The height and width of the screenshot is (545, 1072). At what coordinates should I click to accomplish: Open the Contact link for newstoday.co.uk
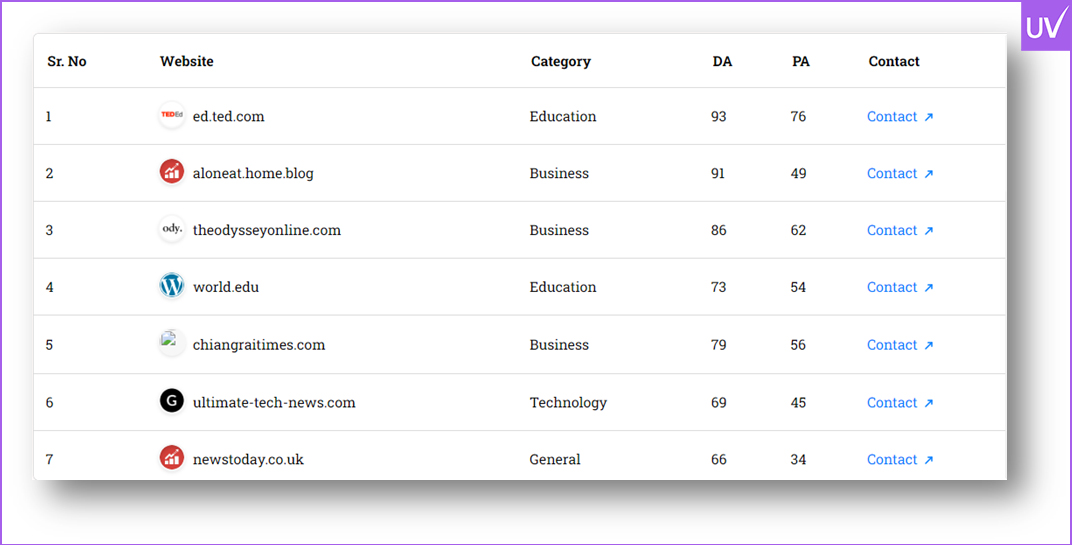tap(899, 460)
